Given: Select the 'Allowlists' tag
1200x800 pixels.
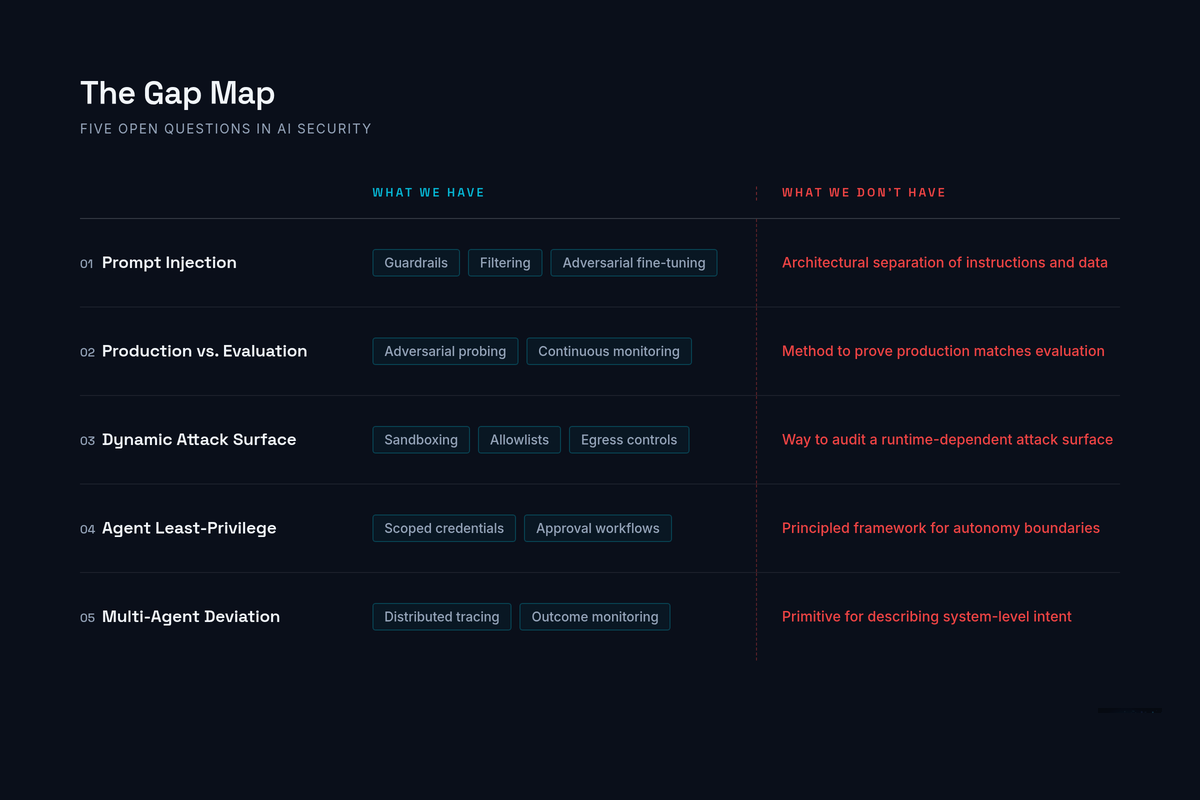Looking at the screenshot, I should (x=519, y=440).
